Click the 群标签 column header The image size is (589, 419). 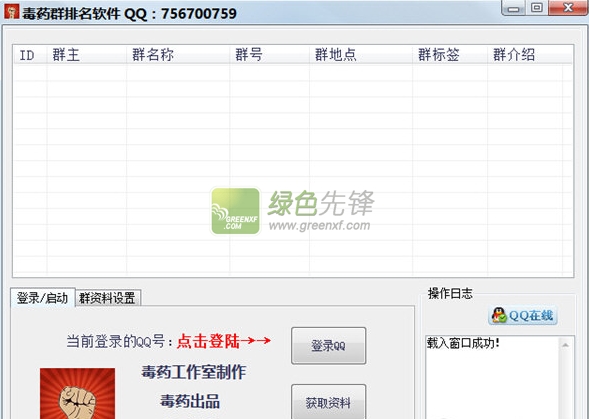click(450, 55)
